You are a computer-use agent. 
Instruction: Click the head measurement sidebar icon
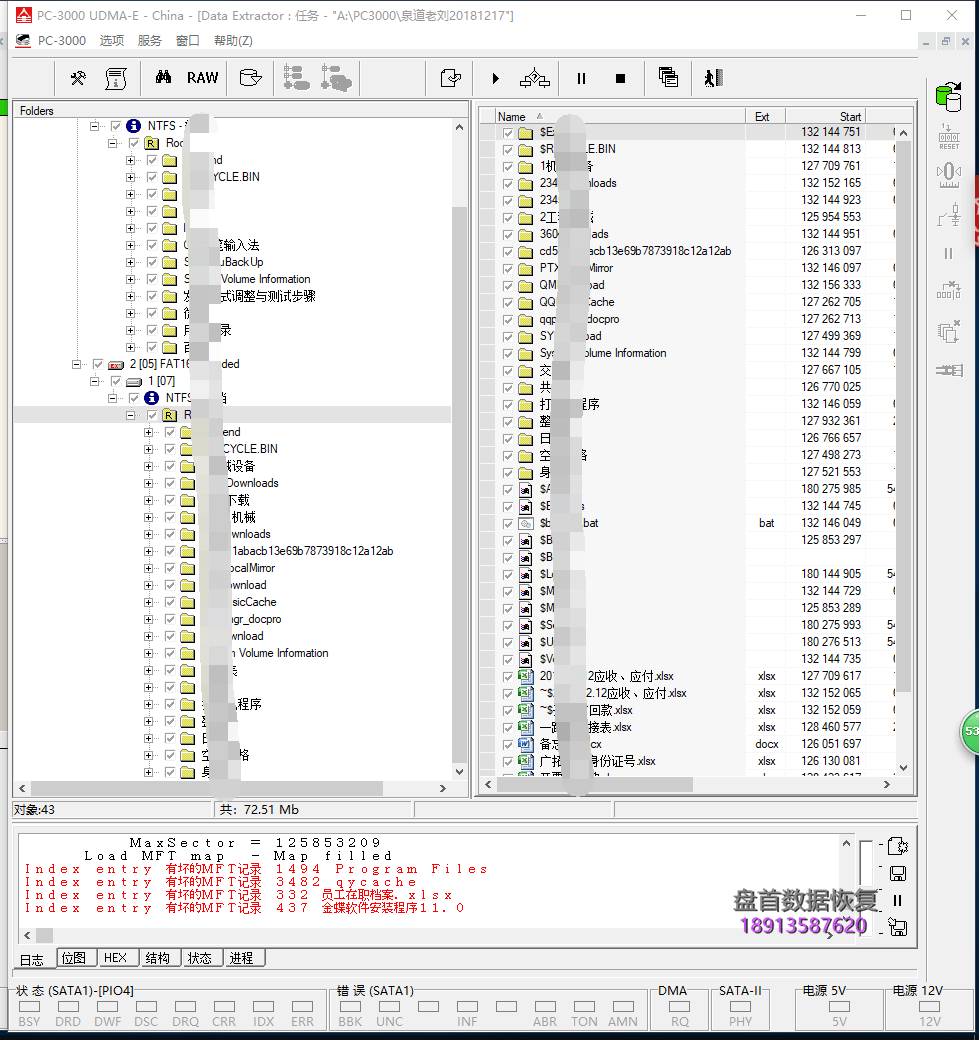[x=948, y=175]
